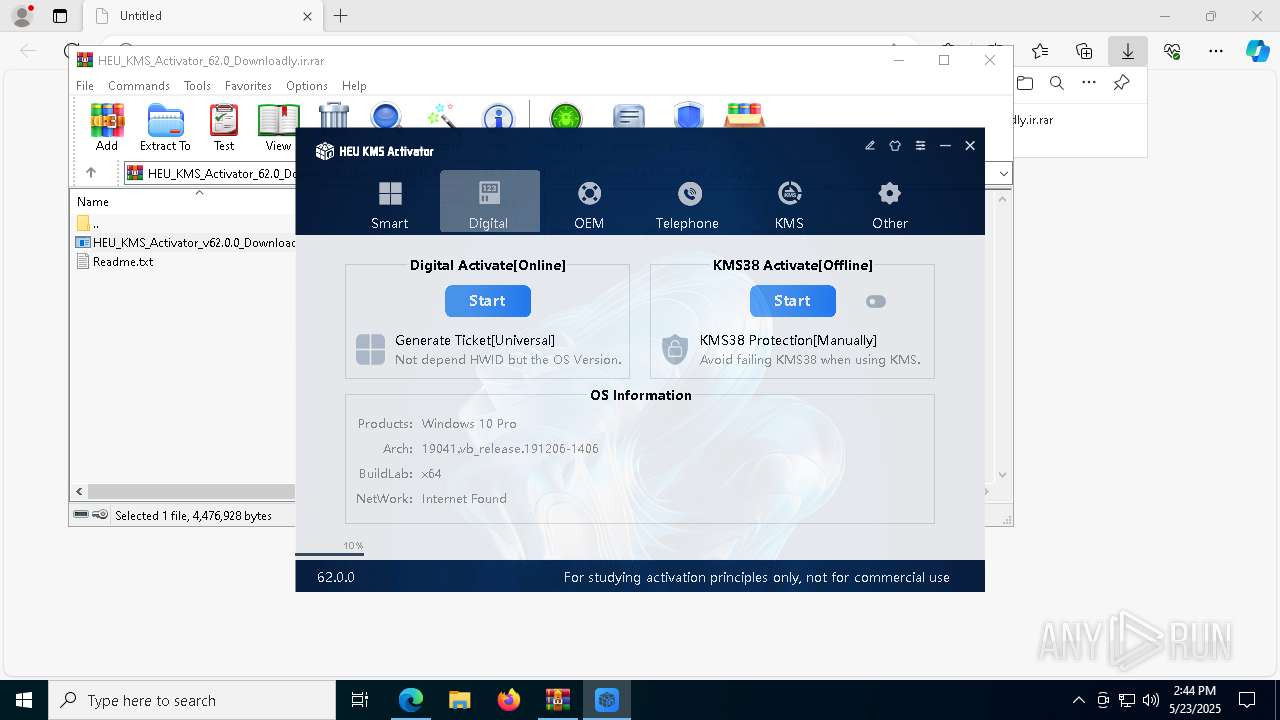Pin the downloads panel
The image size is (1280, 720).
tap(1122, 83)
